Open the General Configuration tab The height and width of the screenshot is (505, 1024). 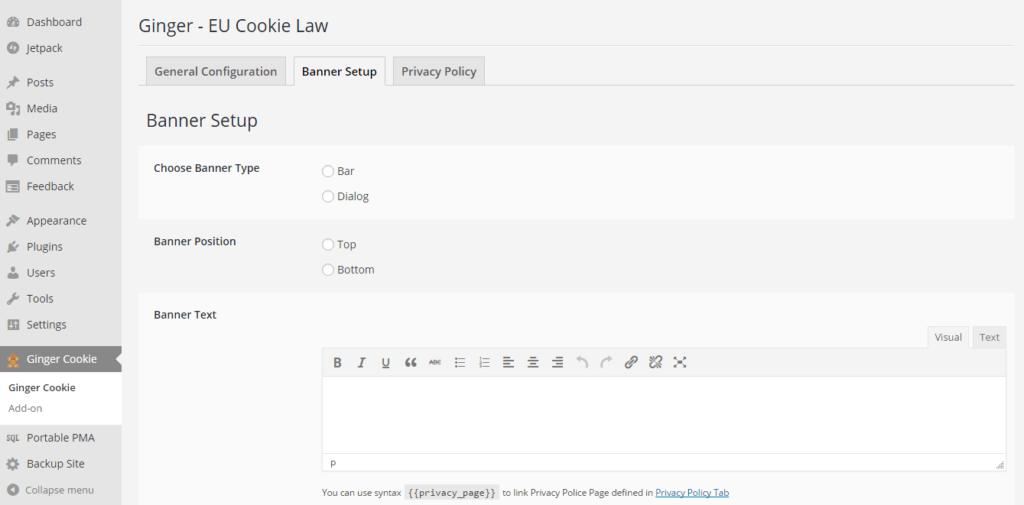[216, 71]
